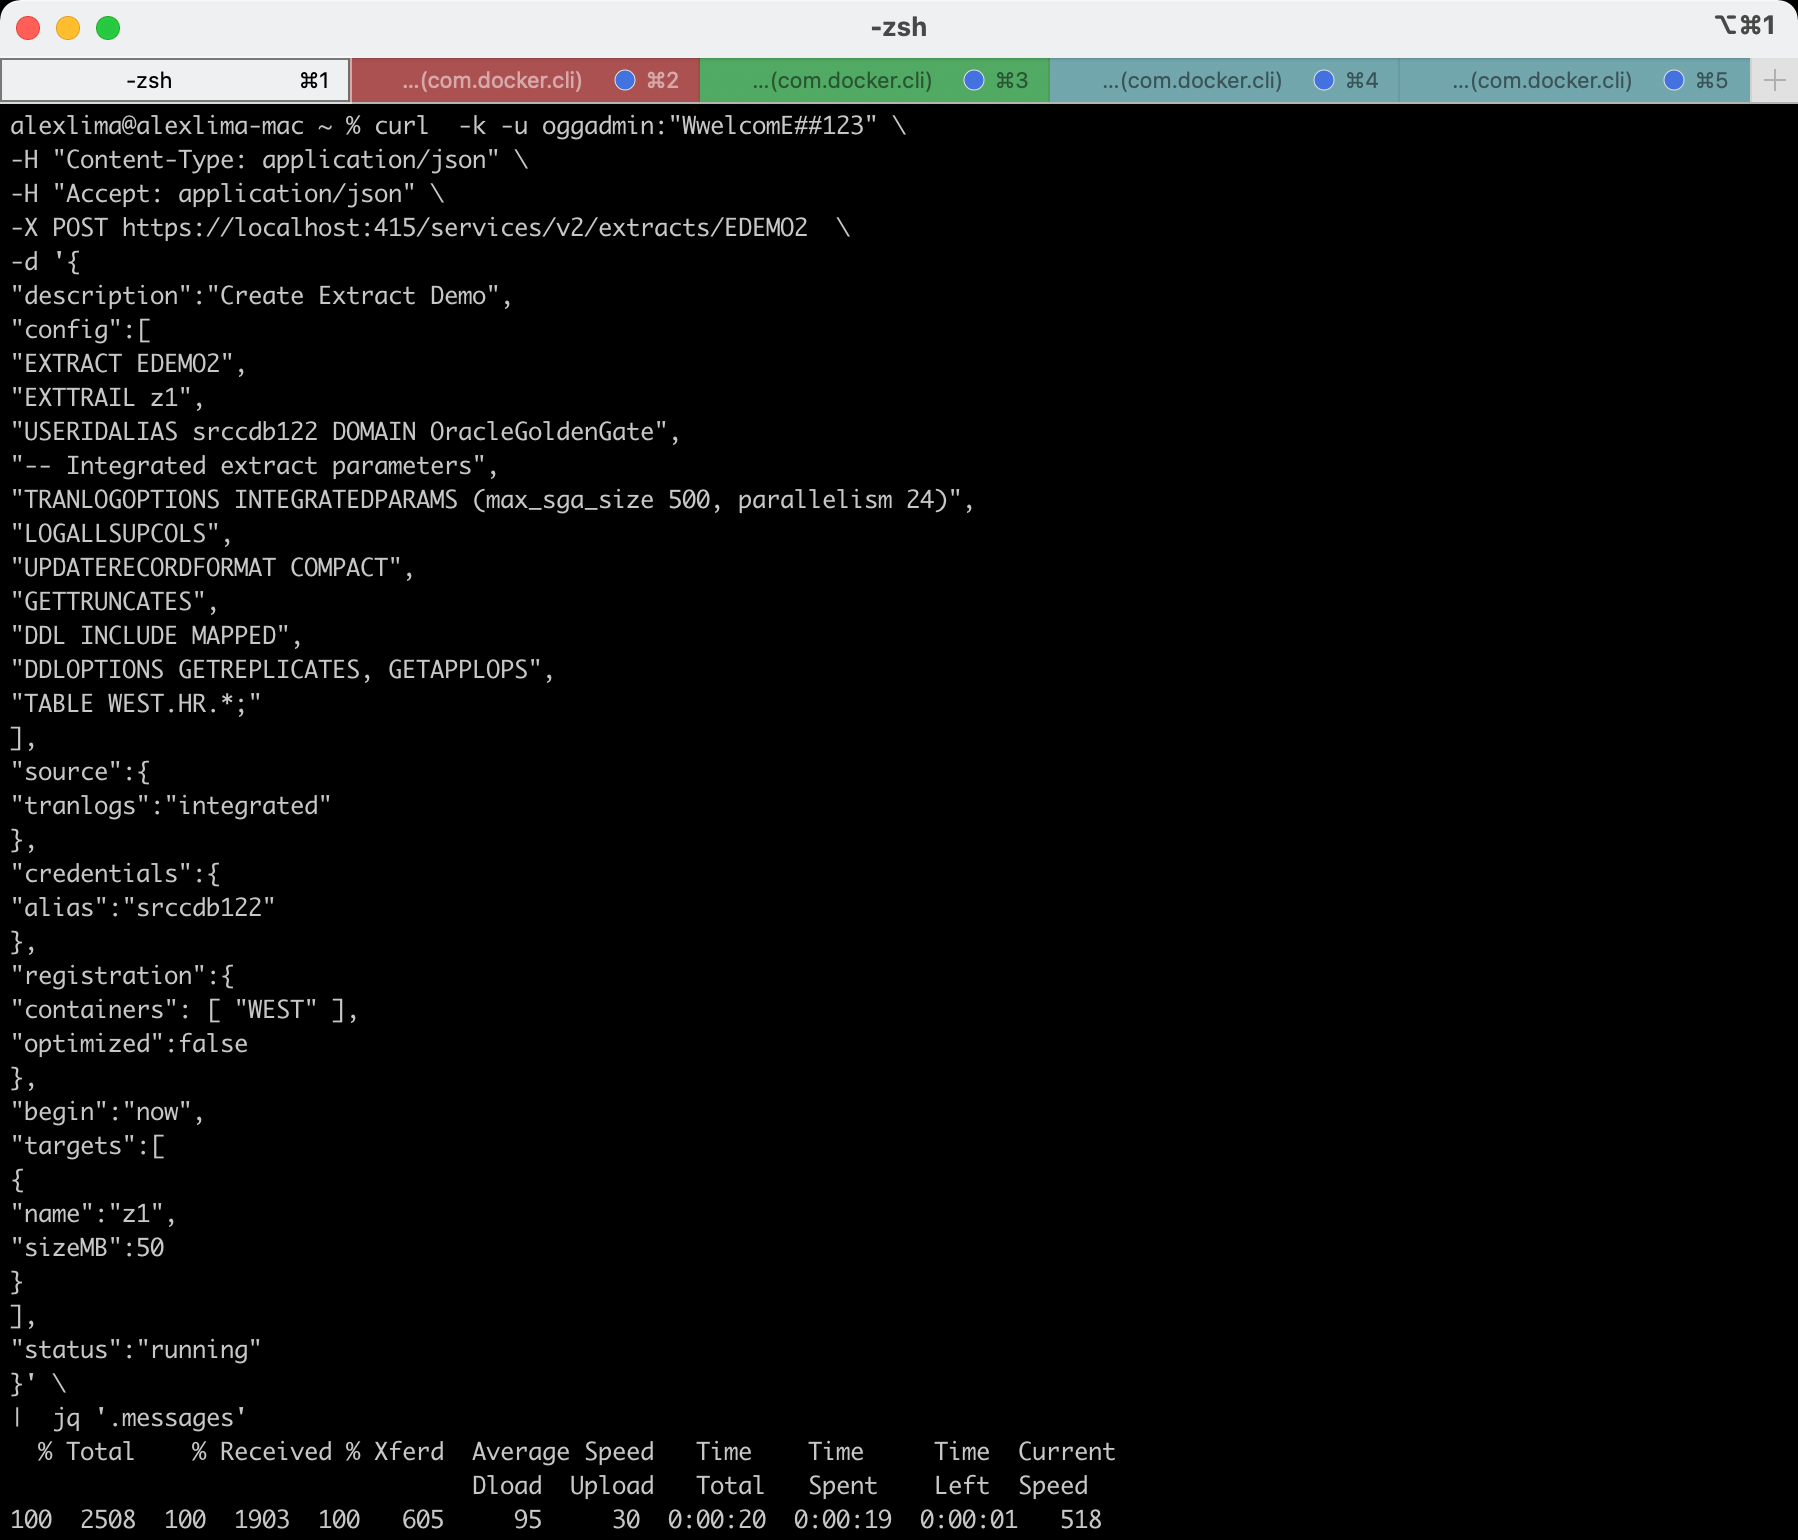Click the new tab plus button
The height and width of the screenshot is (1540, 1798).
[x=1774, y=80]
